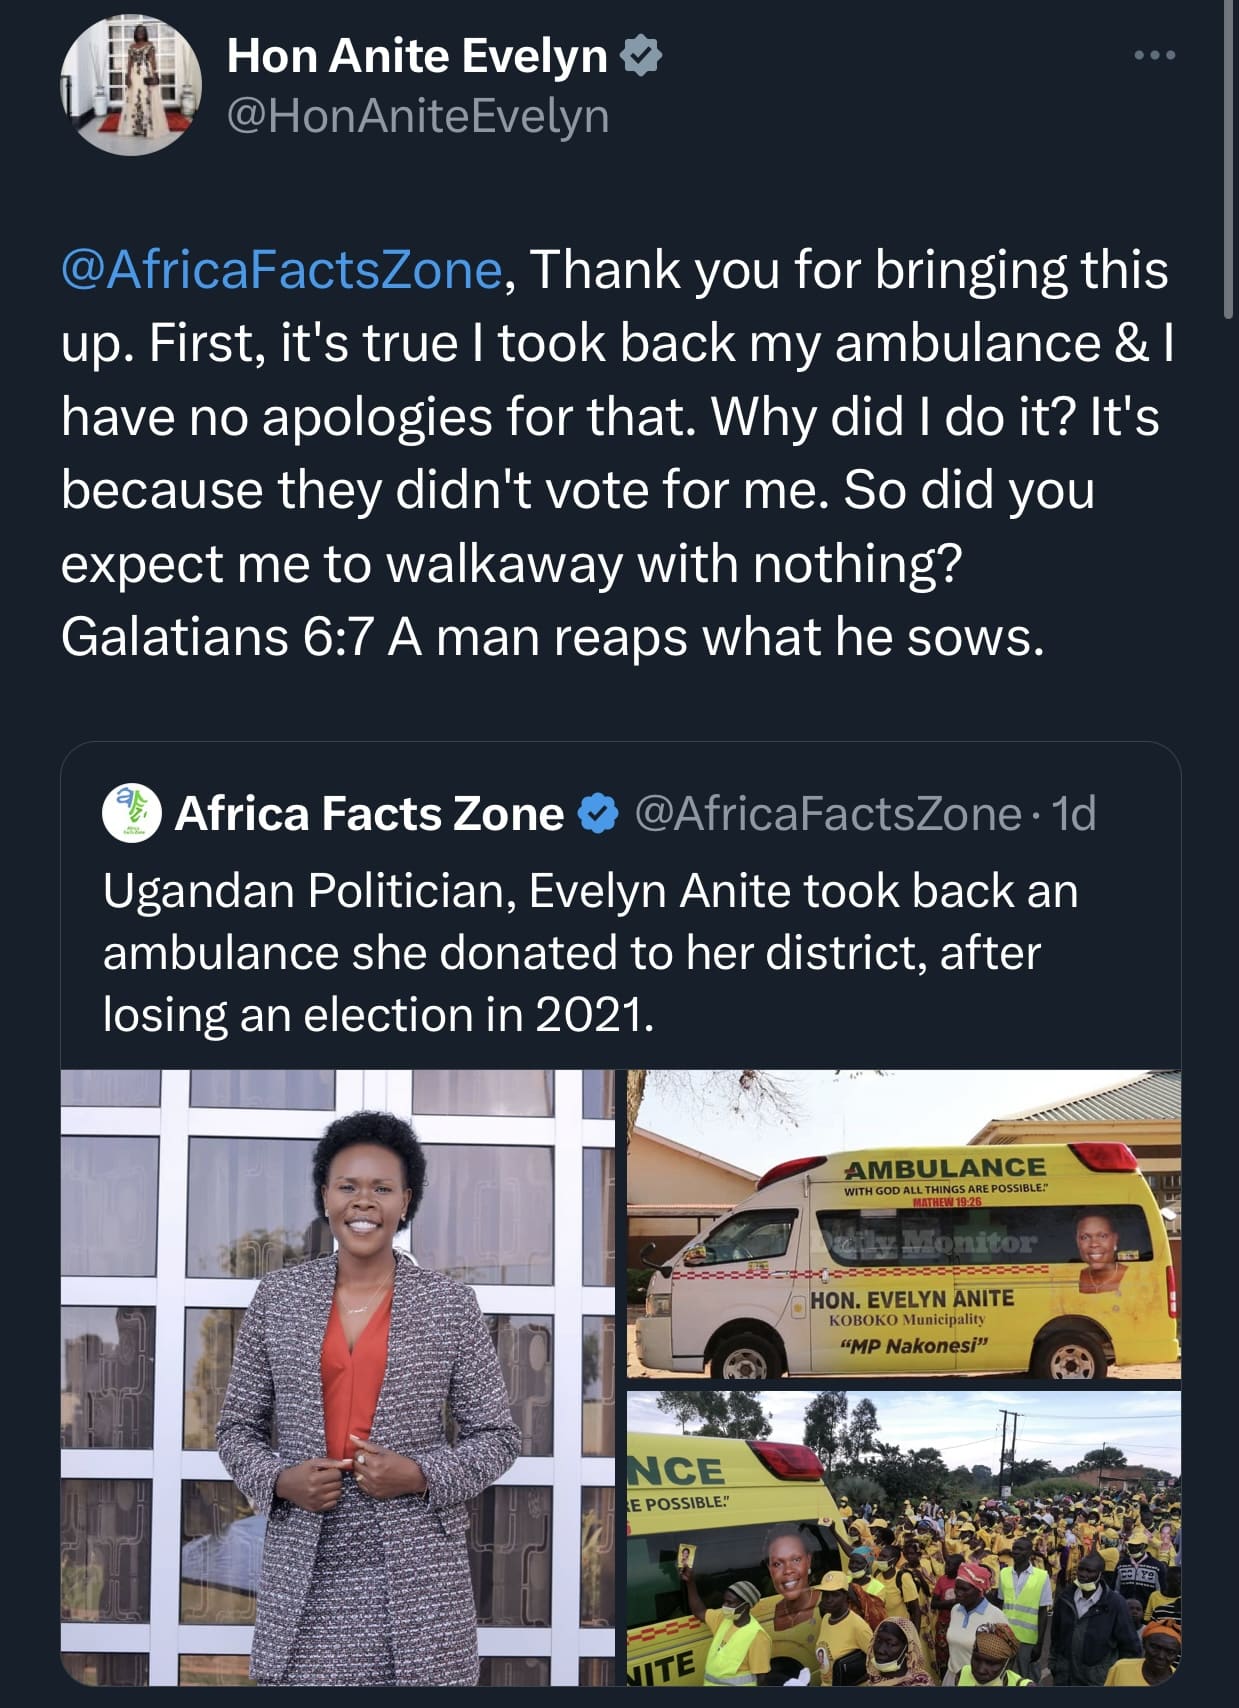The height and width of the screenshot is (1708, 1239).
Task: Click the Africa Facts Zone logo avatar
Action: point(132,813)
